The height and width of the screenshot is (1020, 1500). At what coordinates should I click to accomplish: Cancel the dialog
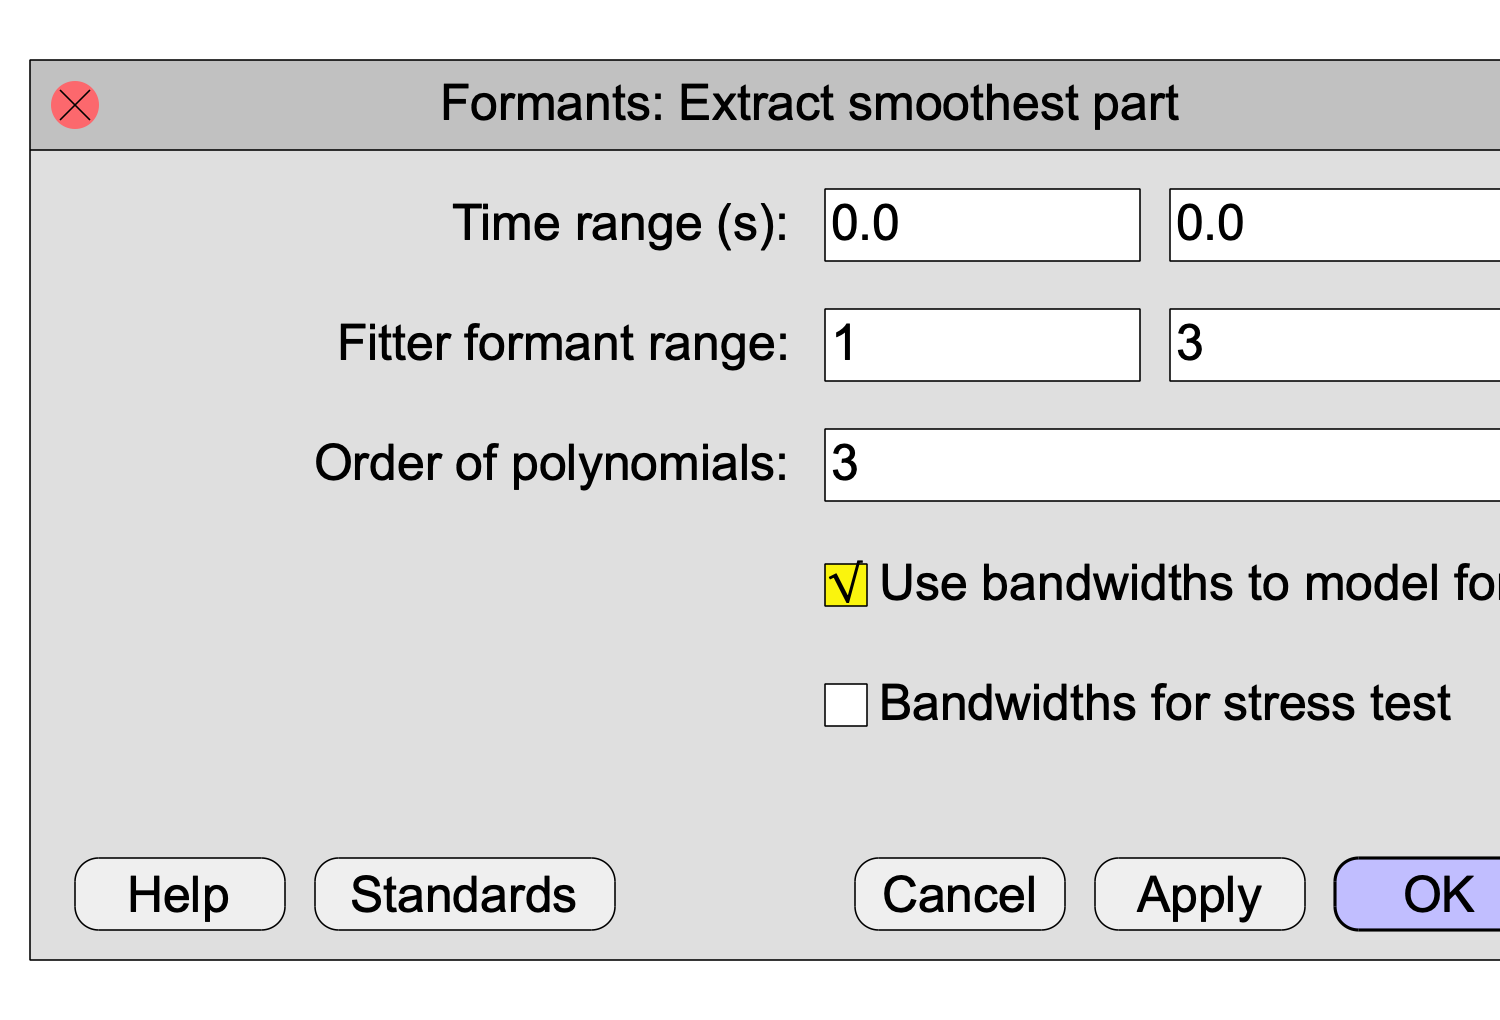tap(960, 894)
